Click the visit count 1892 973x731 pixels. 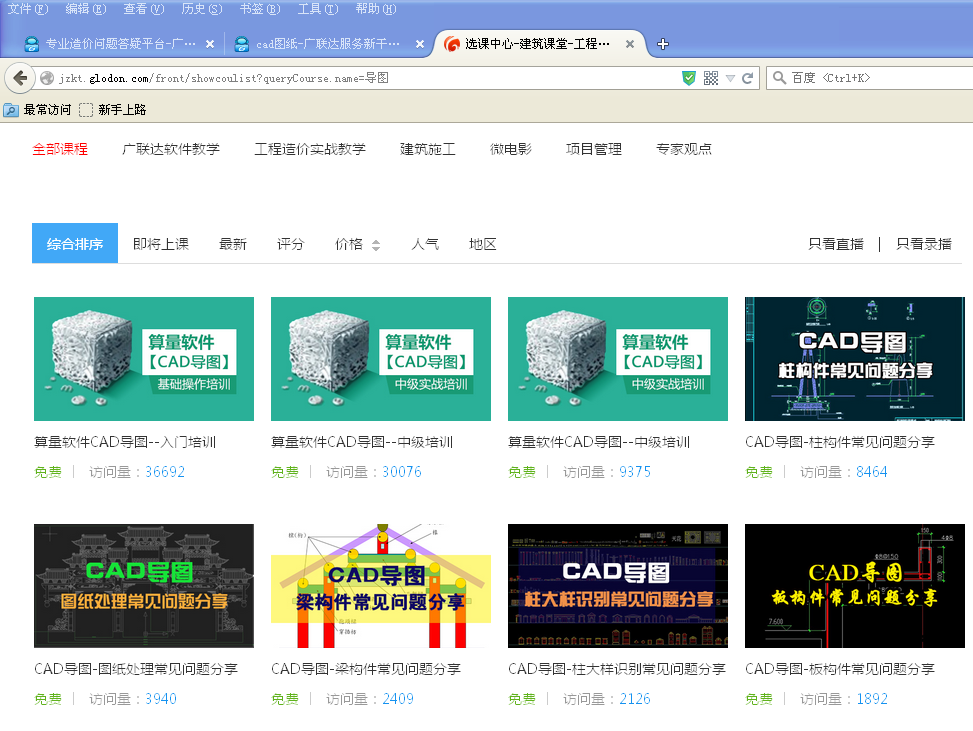(x=872, y=699)
